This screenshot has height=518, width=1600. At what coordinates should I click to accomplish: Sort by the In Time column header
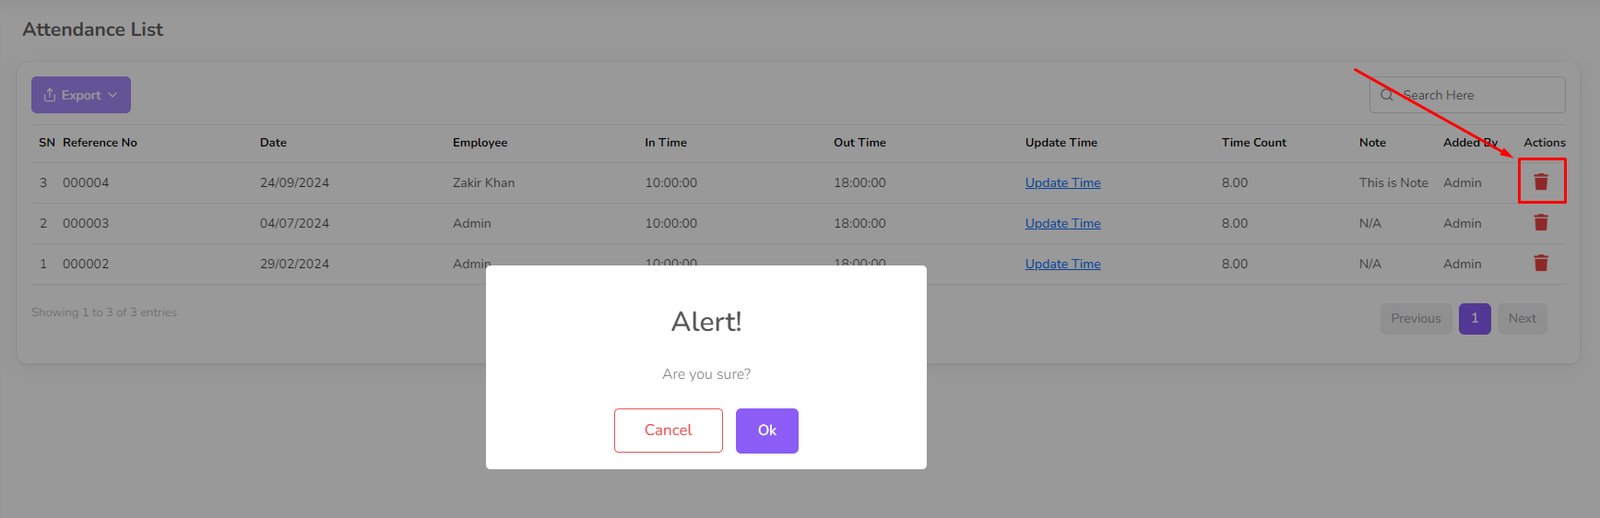click(665, 143)
